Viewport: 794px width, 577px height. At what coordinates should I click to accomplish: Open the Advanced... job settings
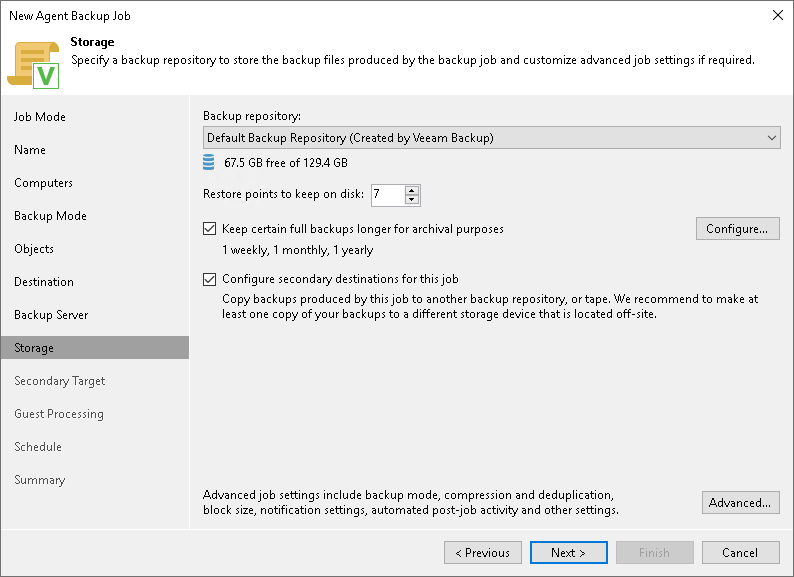(740, 503)
